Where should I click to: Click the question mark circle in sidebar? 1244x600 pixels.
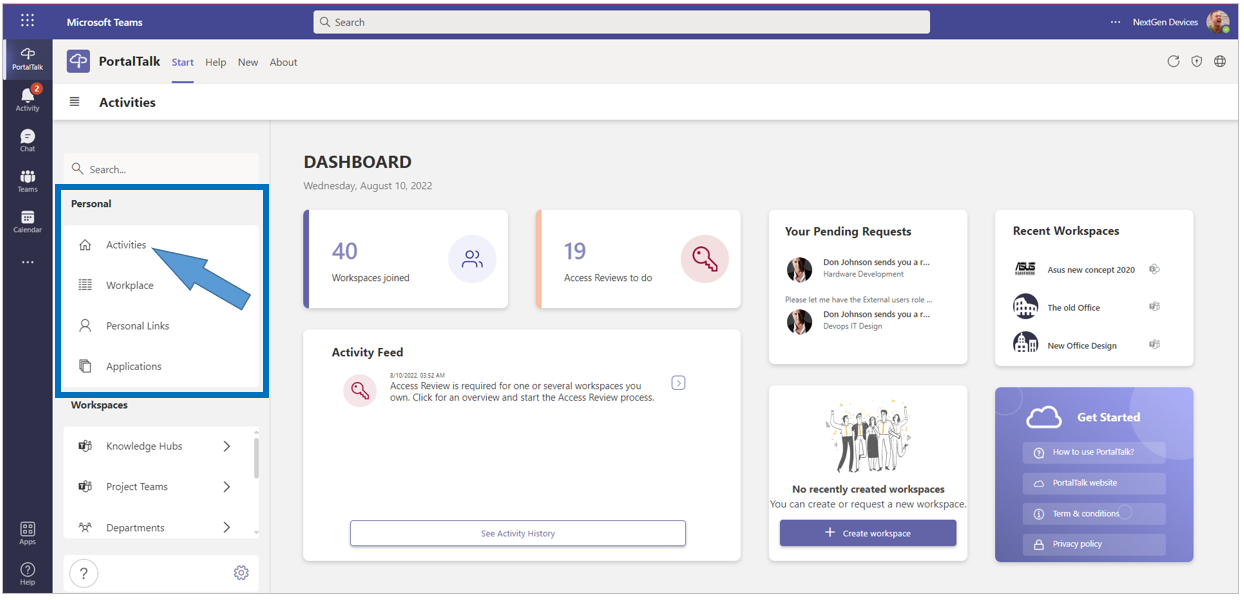coord(83,573)
